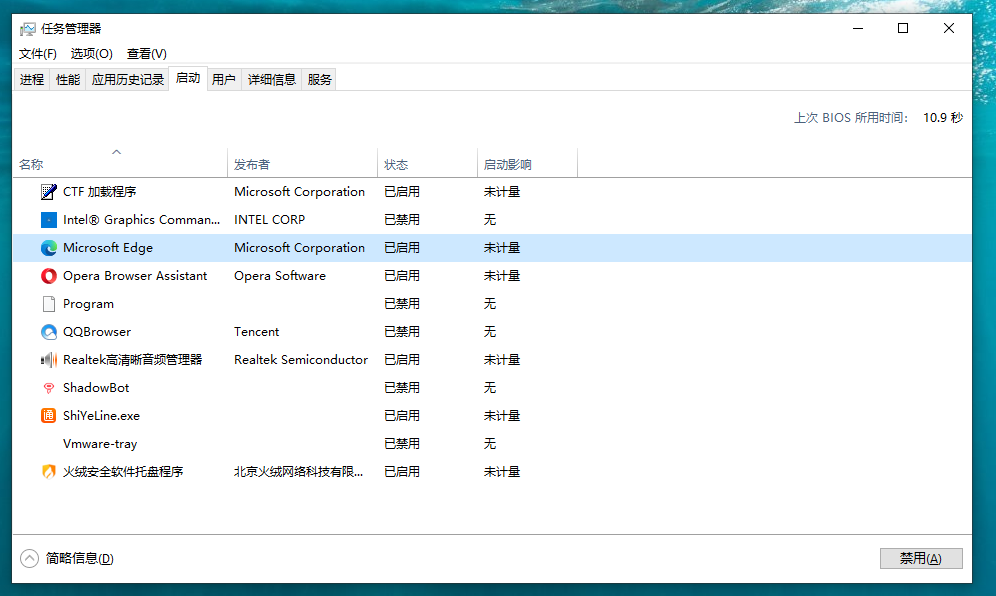
Task: Click 无 impact in Vmware-tray row
Action: click(490, 444)
